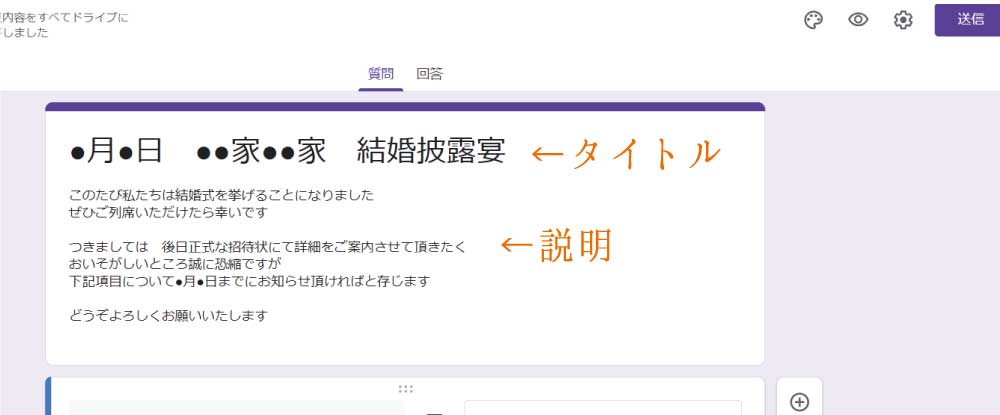Click the purple 送信 button

click(x=966, y=20)
